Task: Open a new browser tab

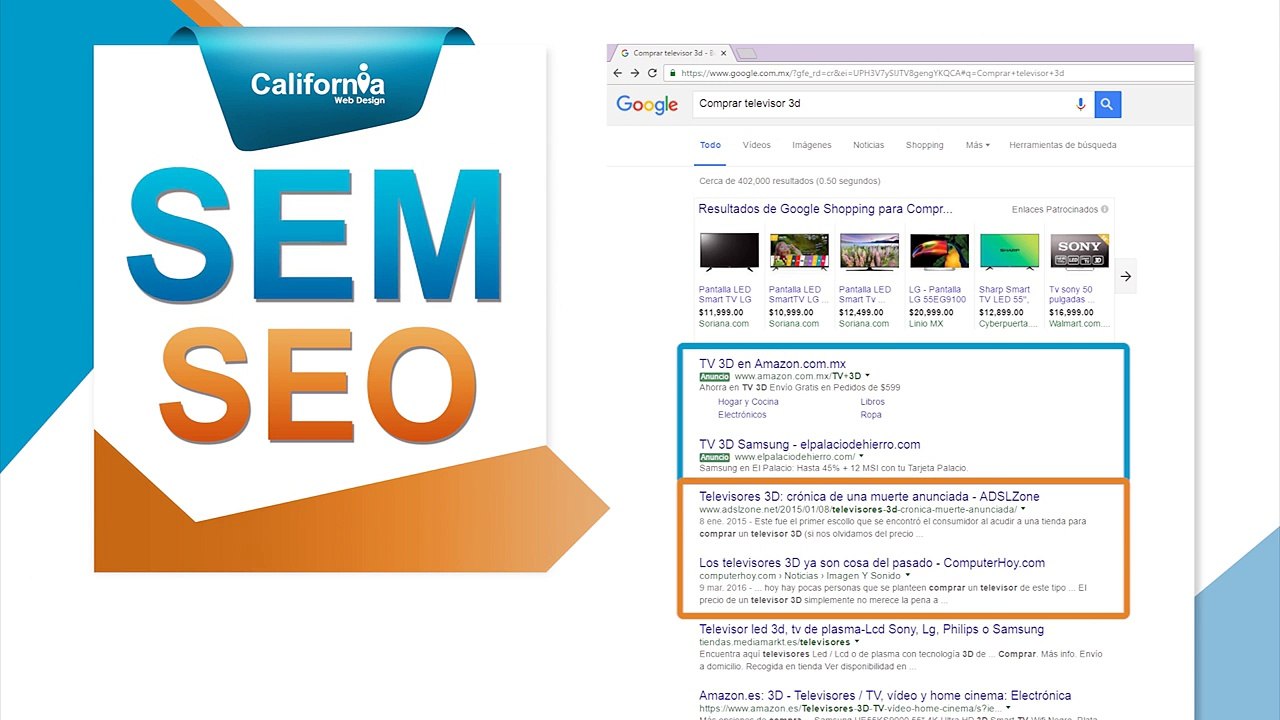Action: pos(746,53)
